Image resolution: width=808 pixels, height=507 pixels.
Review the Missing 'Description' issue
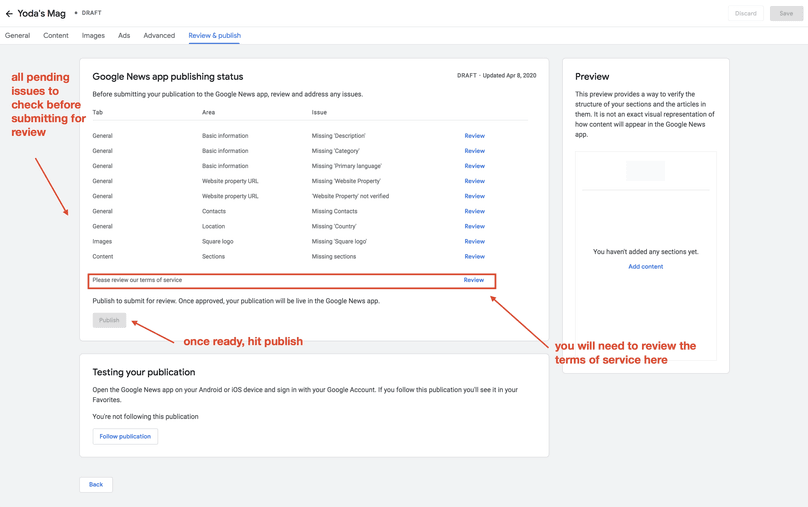coord(474,136)
